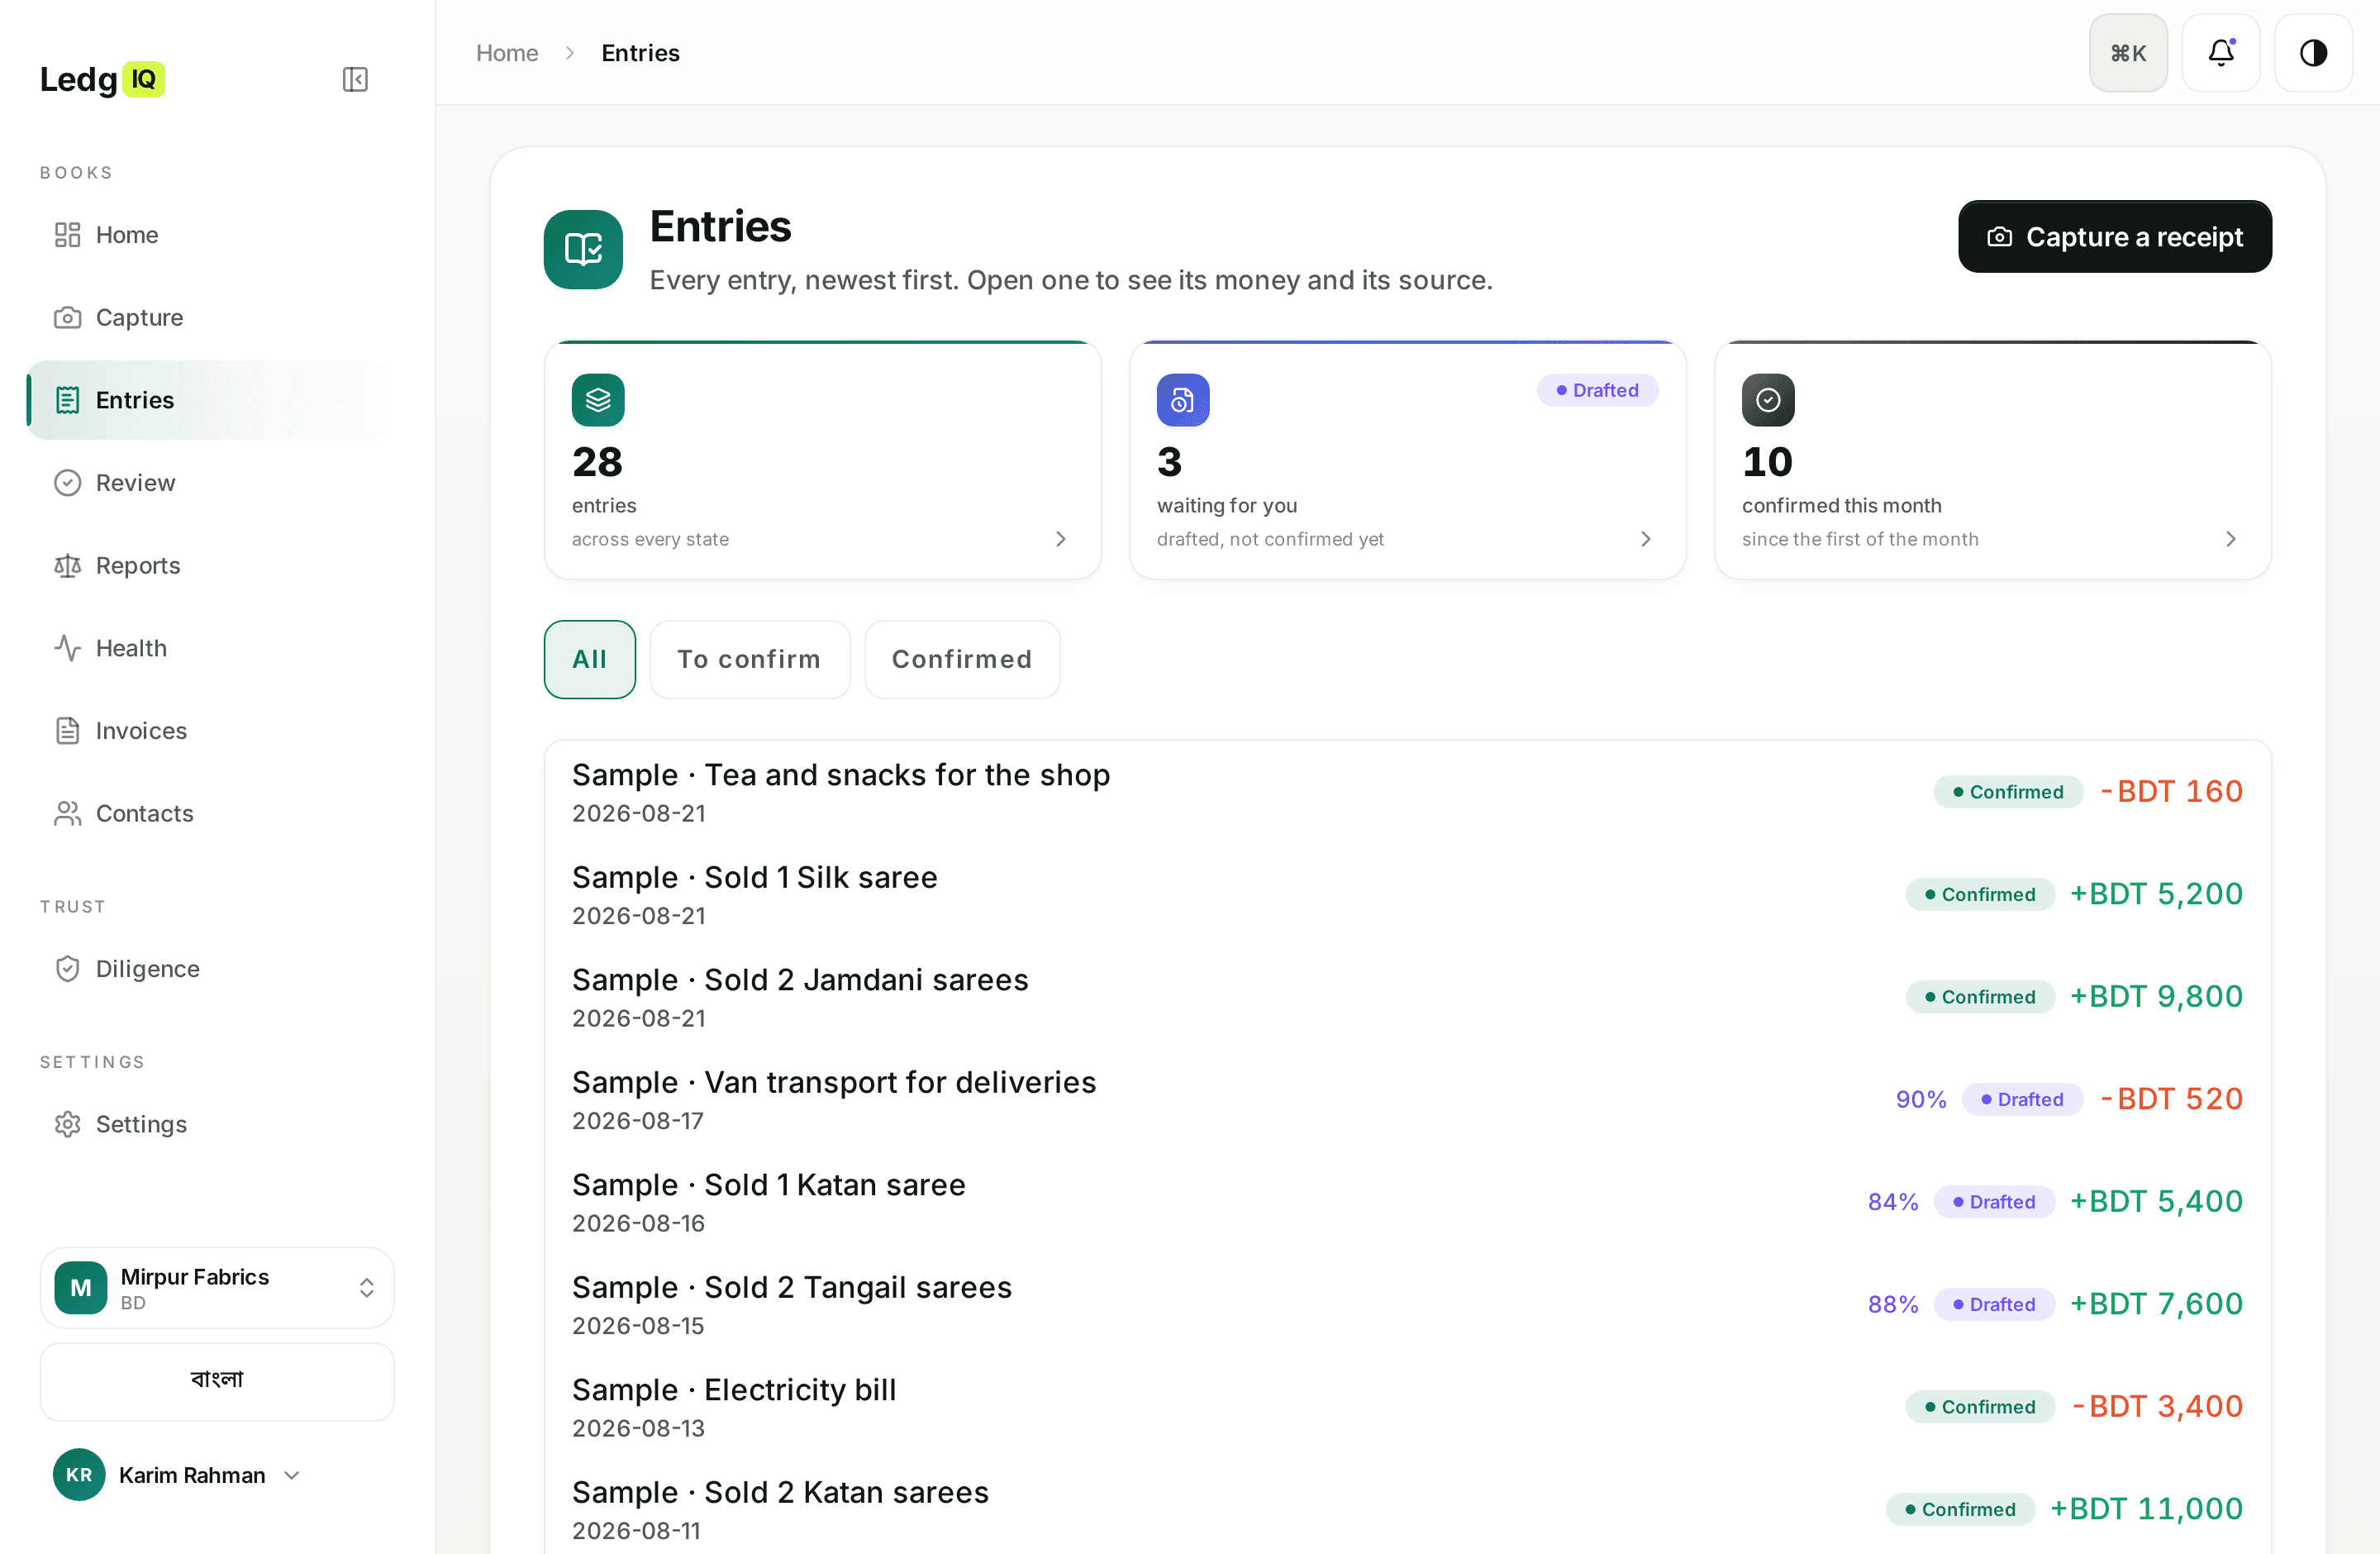Image resolution: width=2380 pixels, height=1554 pixels.
Task: Click the +BDT 5,200 amount
Action: pos(2156,894)
